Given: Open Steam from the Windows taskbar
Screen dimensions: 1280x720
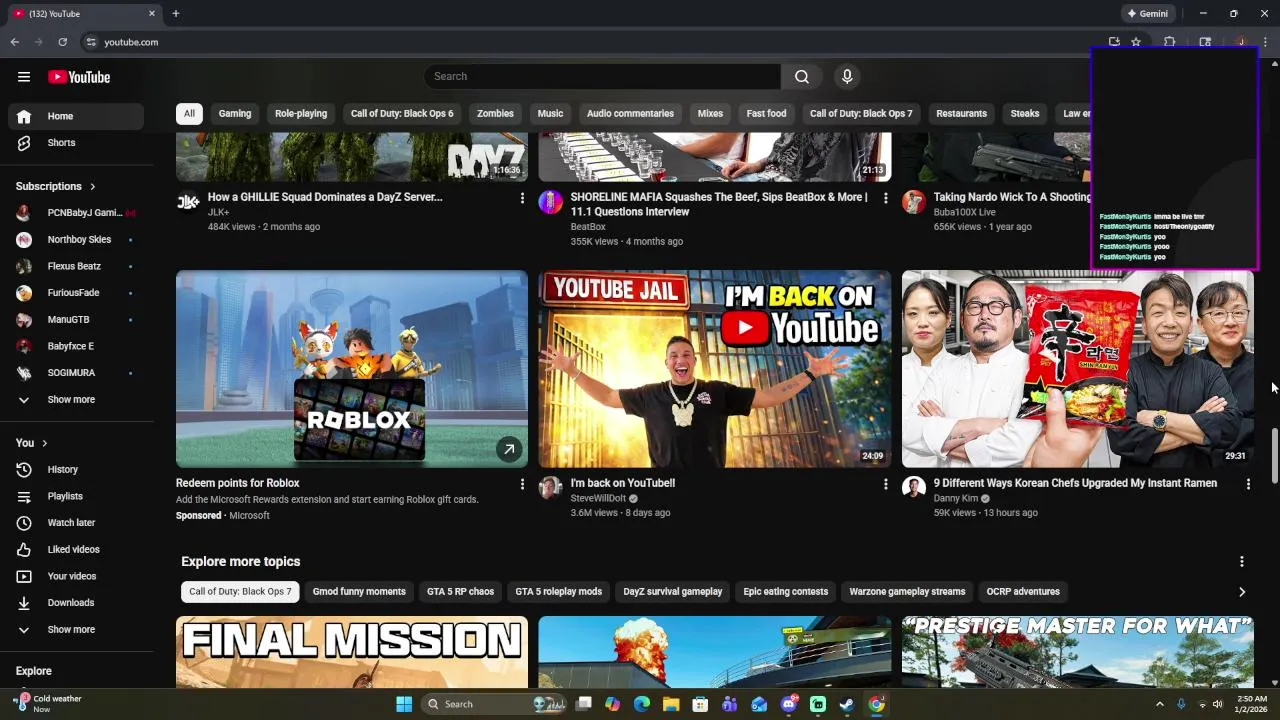Looking at the screenshot, I should point(847,704).
